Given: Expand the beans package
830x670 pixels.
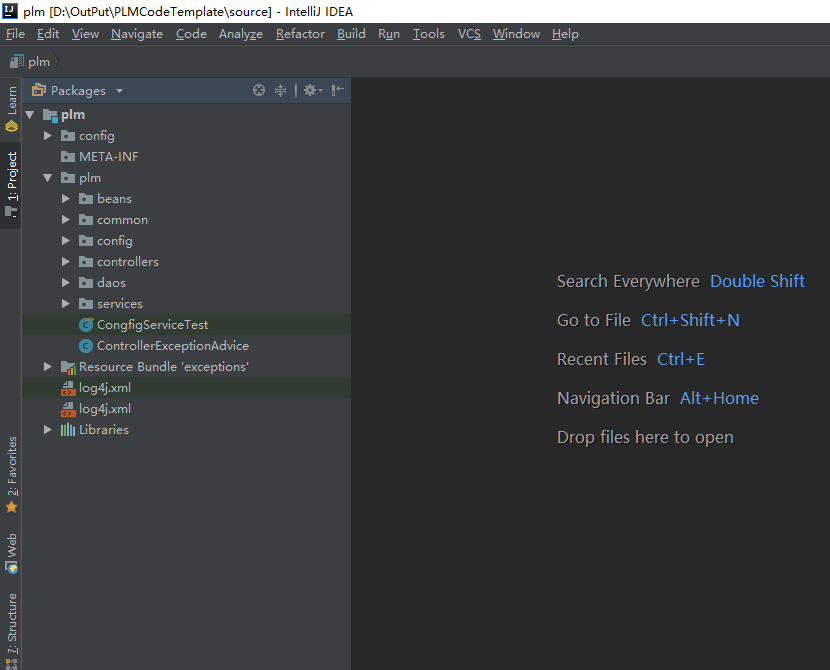Looking at the screenshot, I should point(66,199).
